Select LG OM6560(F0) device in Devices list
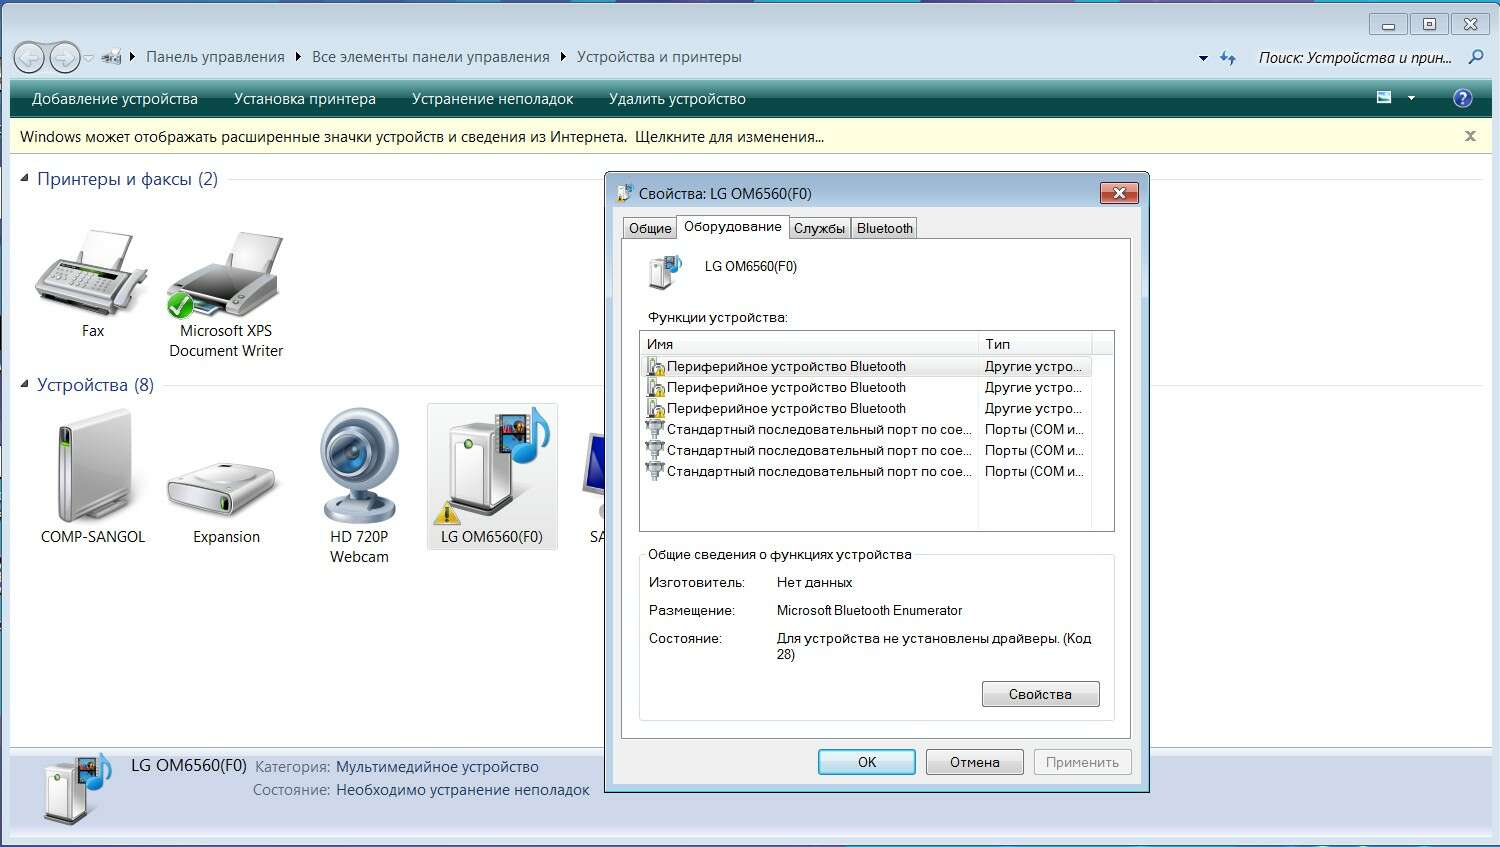 (492, 477)
